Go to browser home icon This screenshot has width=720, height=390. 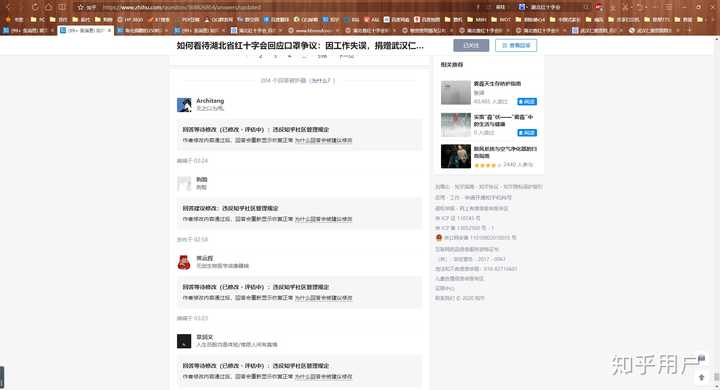[49, 7]
